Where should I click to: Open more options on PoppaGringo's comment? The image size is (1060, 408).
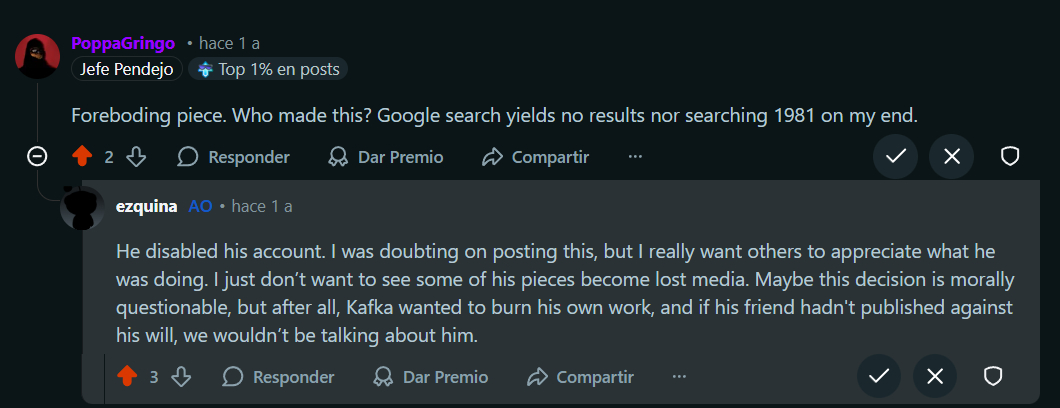pos(635,157)
